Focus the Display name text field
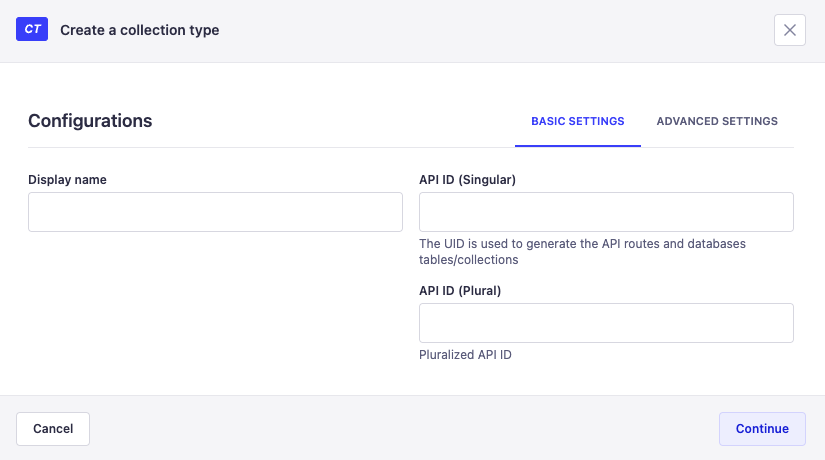The image size is (825, 460). click(215, 212)
